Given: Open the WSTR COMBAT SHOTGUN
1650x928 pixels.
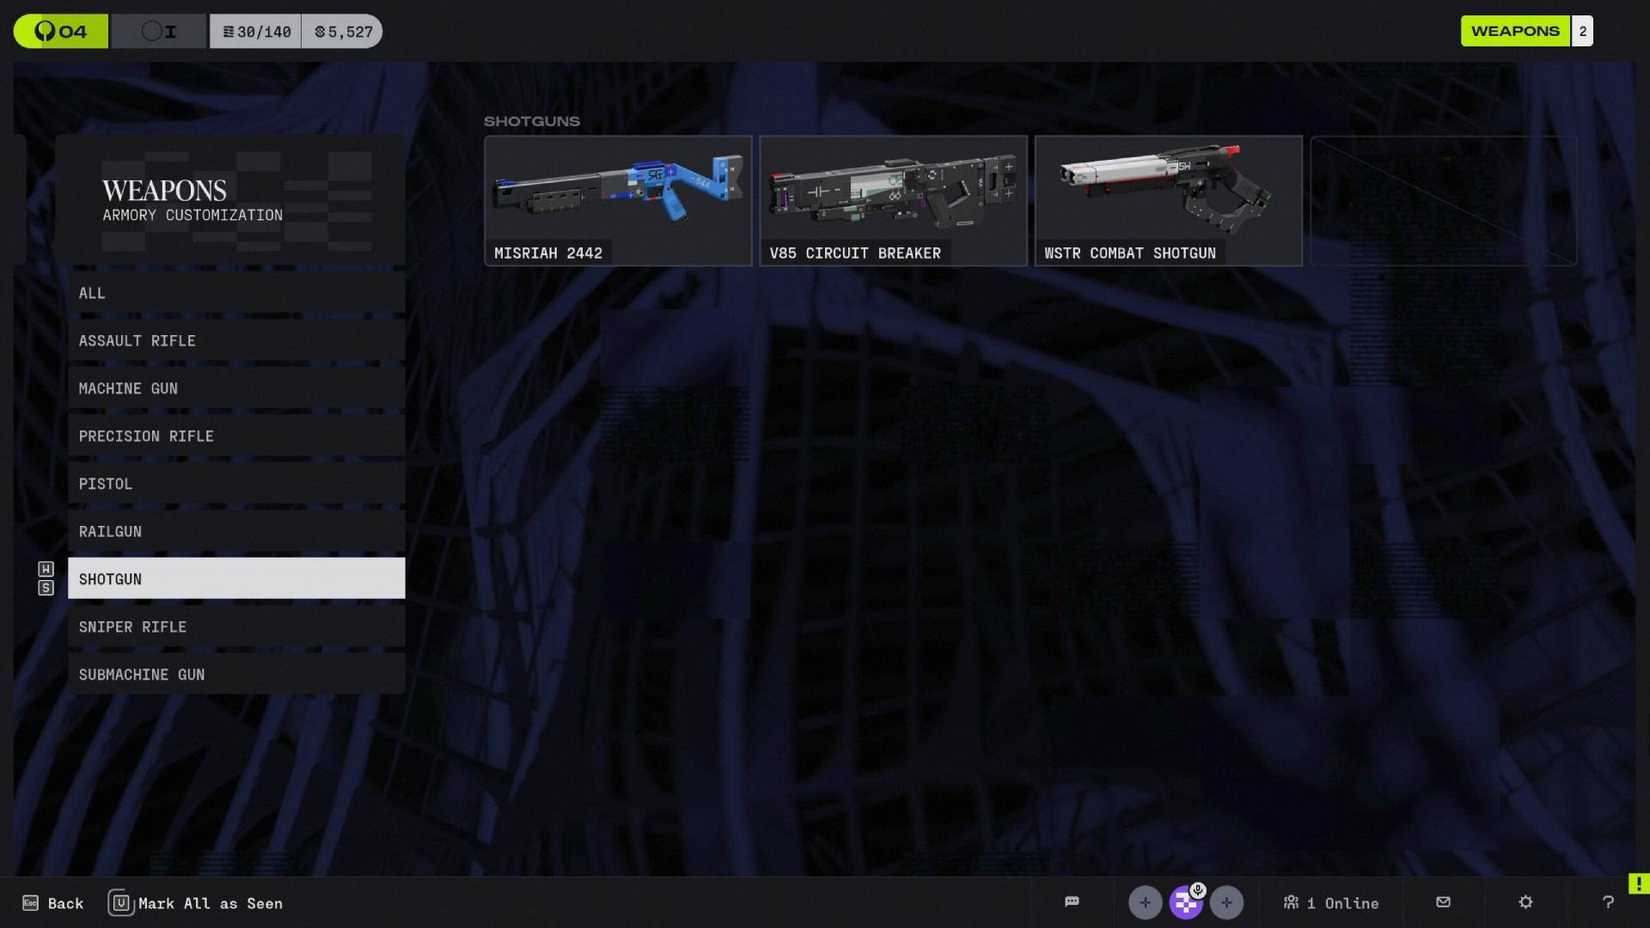Looking at the screenshot, I should pos(1168,200).
